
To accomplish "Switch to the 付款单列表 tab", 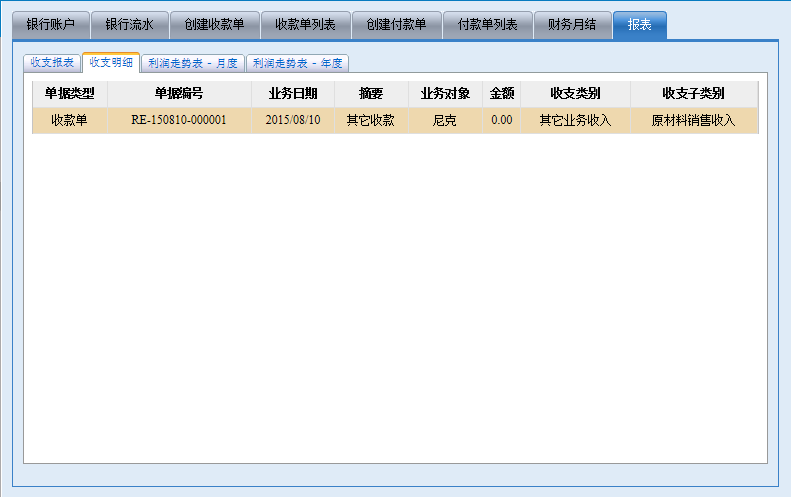I will pyautogui.click(x=487, y=25).
